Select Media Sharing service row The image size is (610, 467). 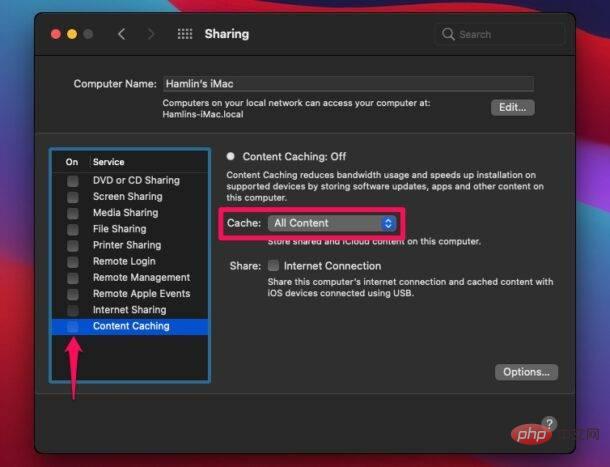[x=125, y=213]
